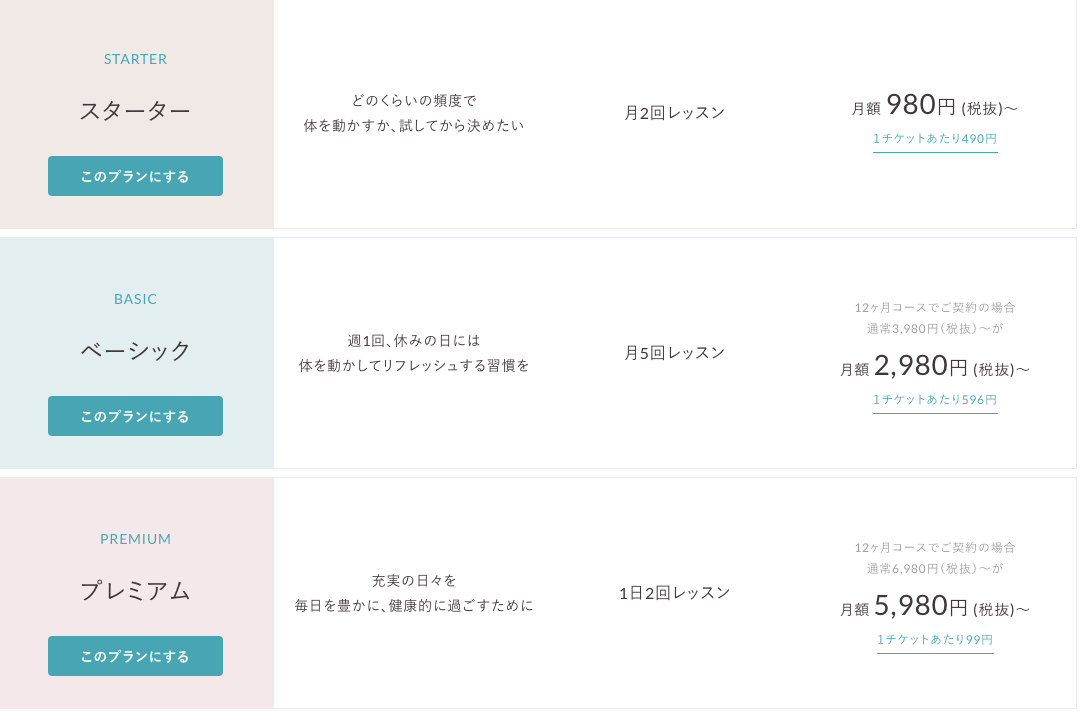Click the 月額5,980円 price
This screenshot has height=711, width=1080.
(x=934, y=607)
